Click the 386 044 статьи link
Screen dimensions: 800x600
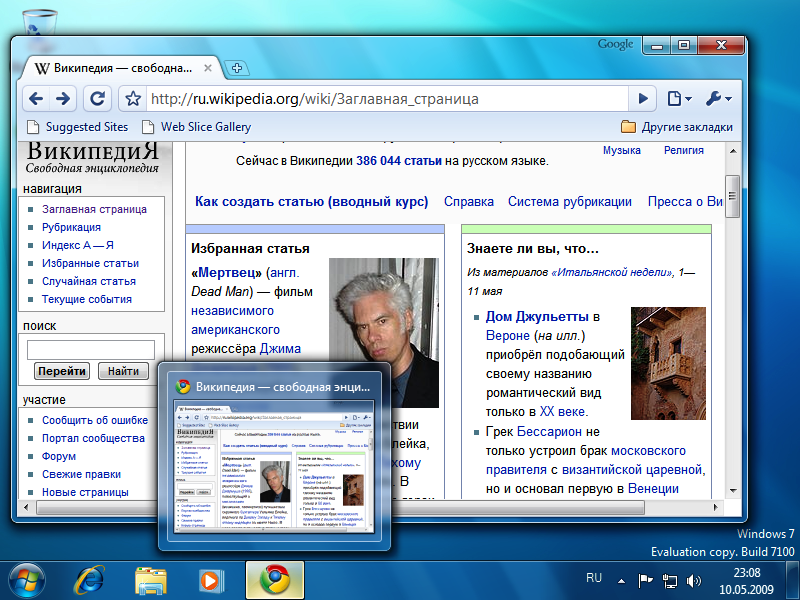398,161
